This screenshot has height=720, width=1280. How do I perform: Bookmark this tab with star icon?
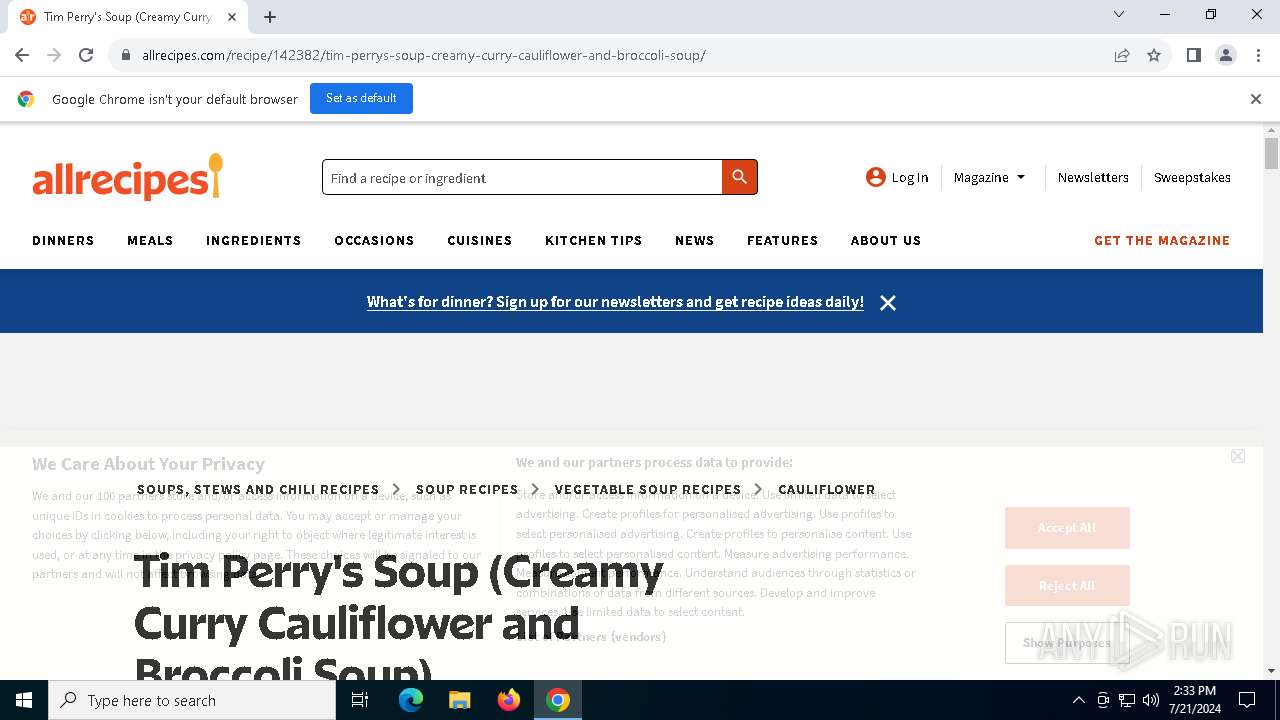pyautogui.click(x=1154, y=55)
